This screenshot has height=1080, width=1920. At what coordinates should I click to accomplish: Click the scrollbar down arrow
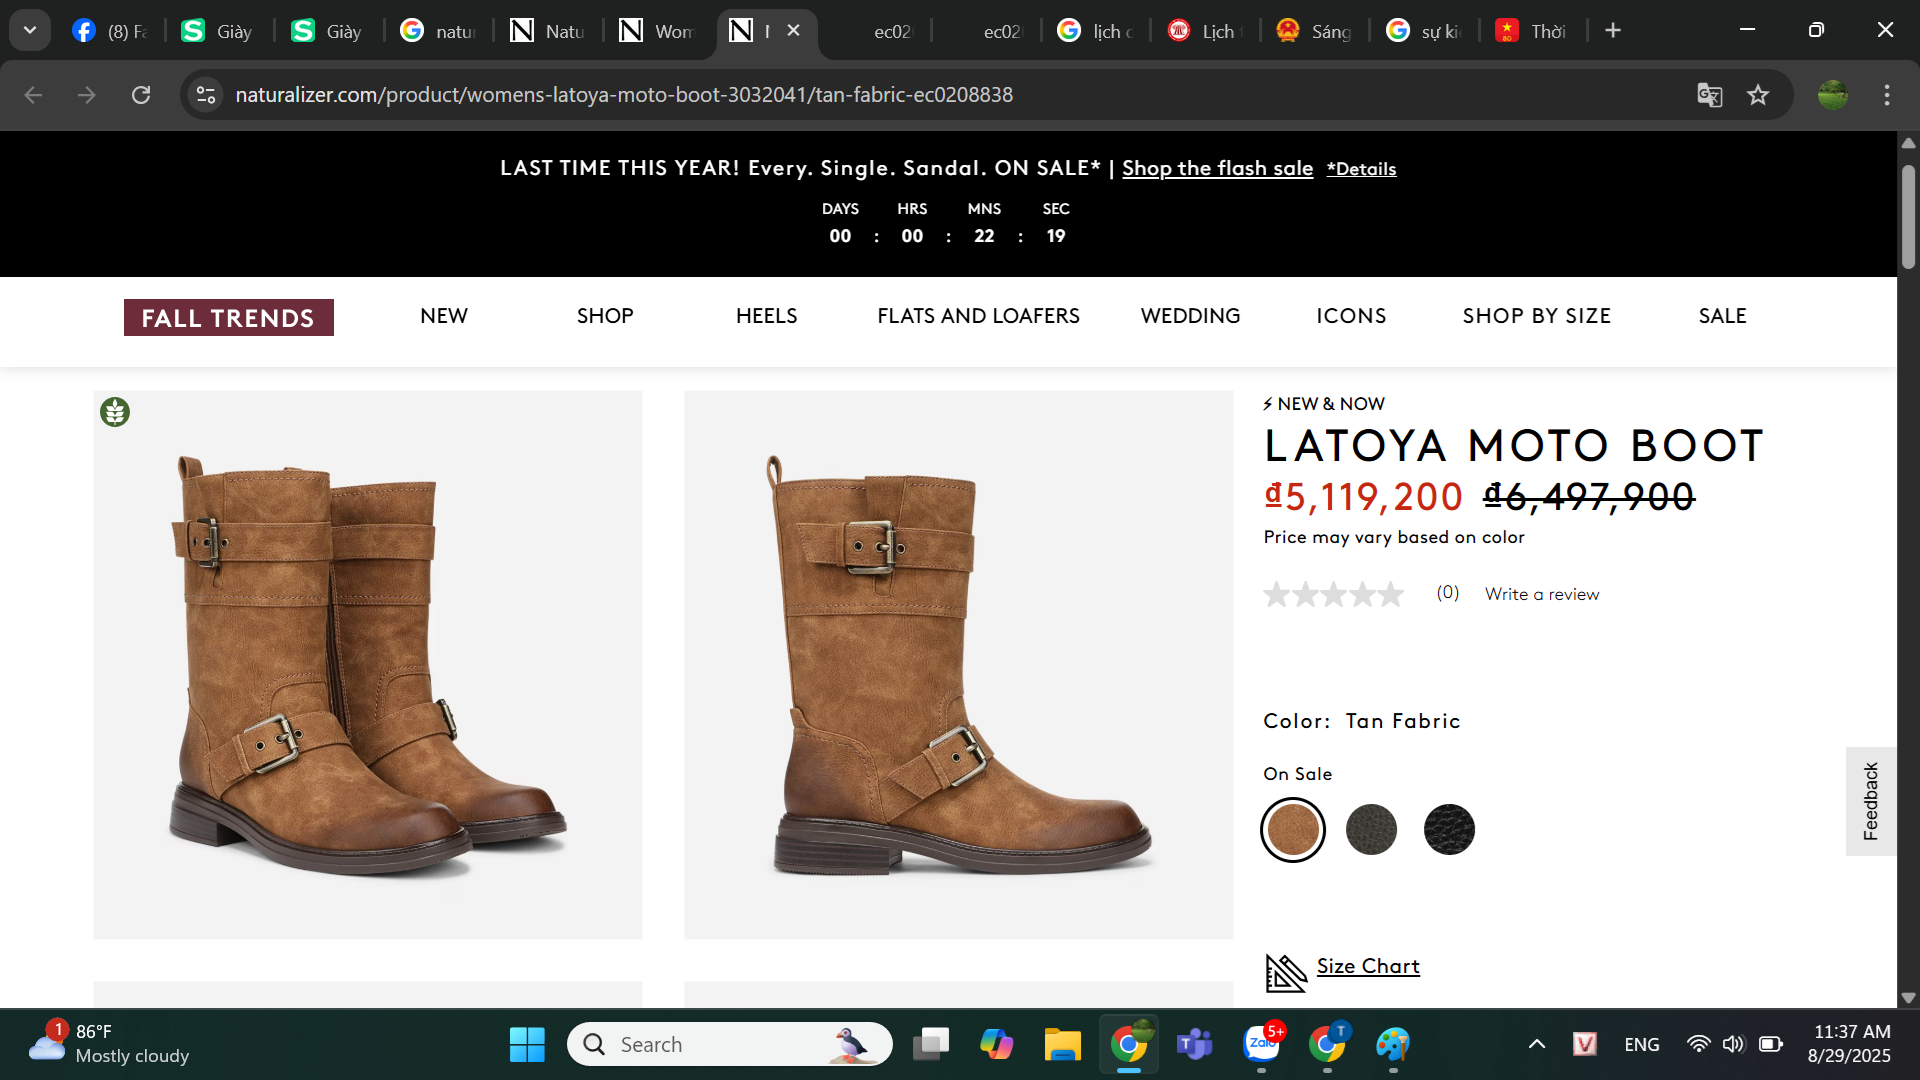1908,997
